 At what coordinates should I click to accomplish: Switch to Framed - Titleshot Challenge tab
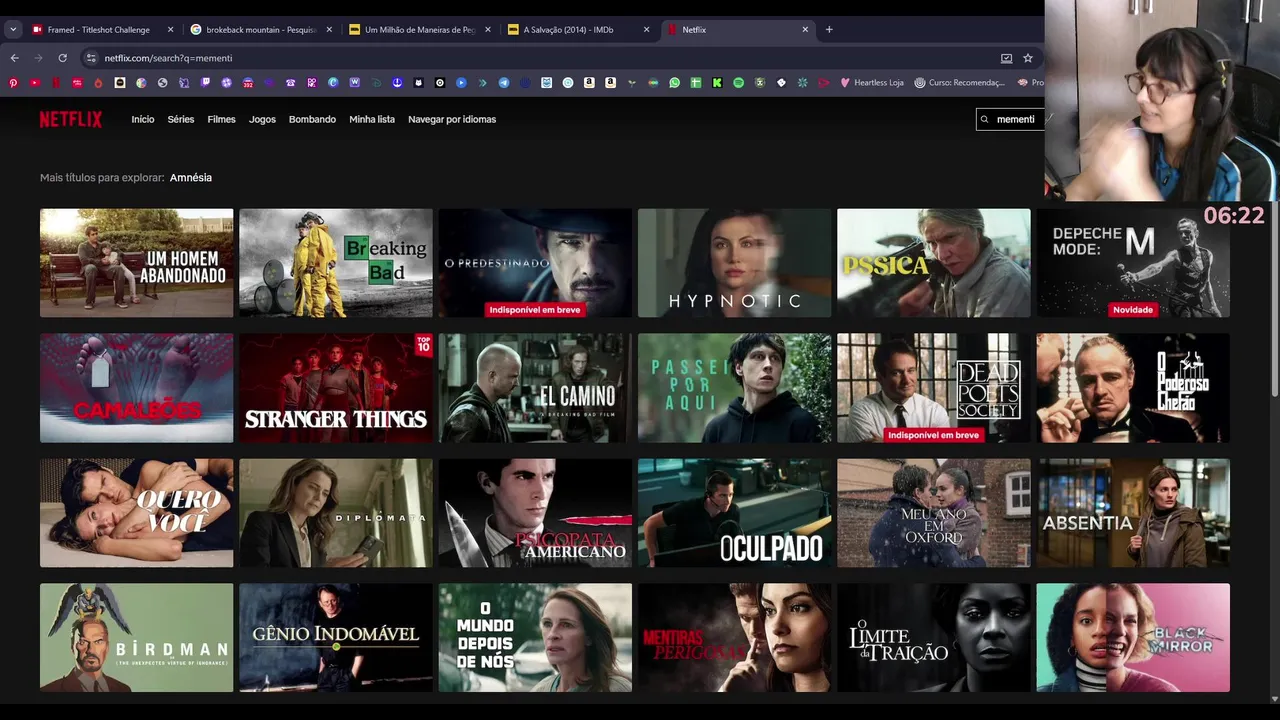point(98,30)
